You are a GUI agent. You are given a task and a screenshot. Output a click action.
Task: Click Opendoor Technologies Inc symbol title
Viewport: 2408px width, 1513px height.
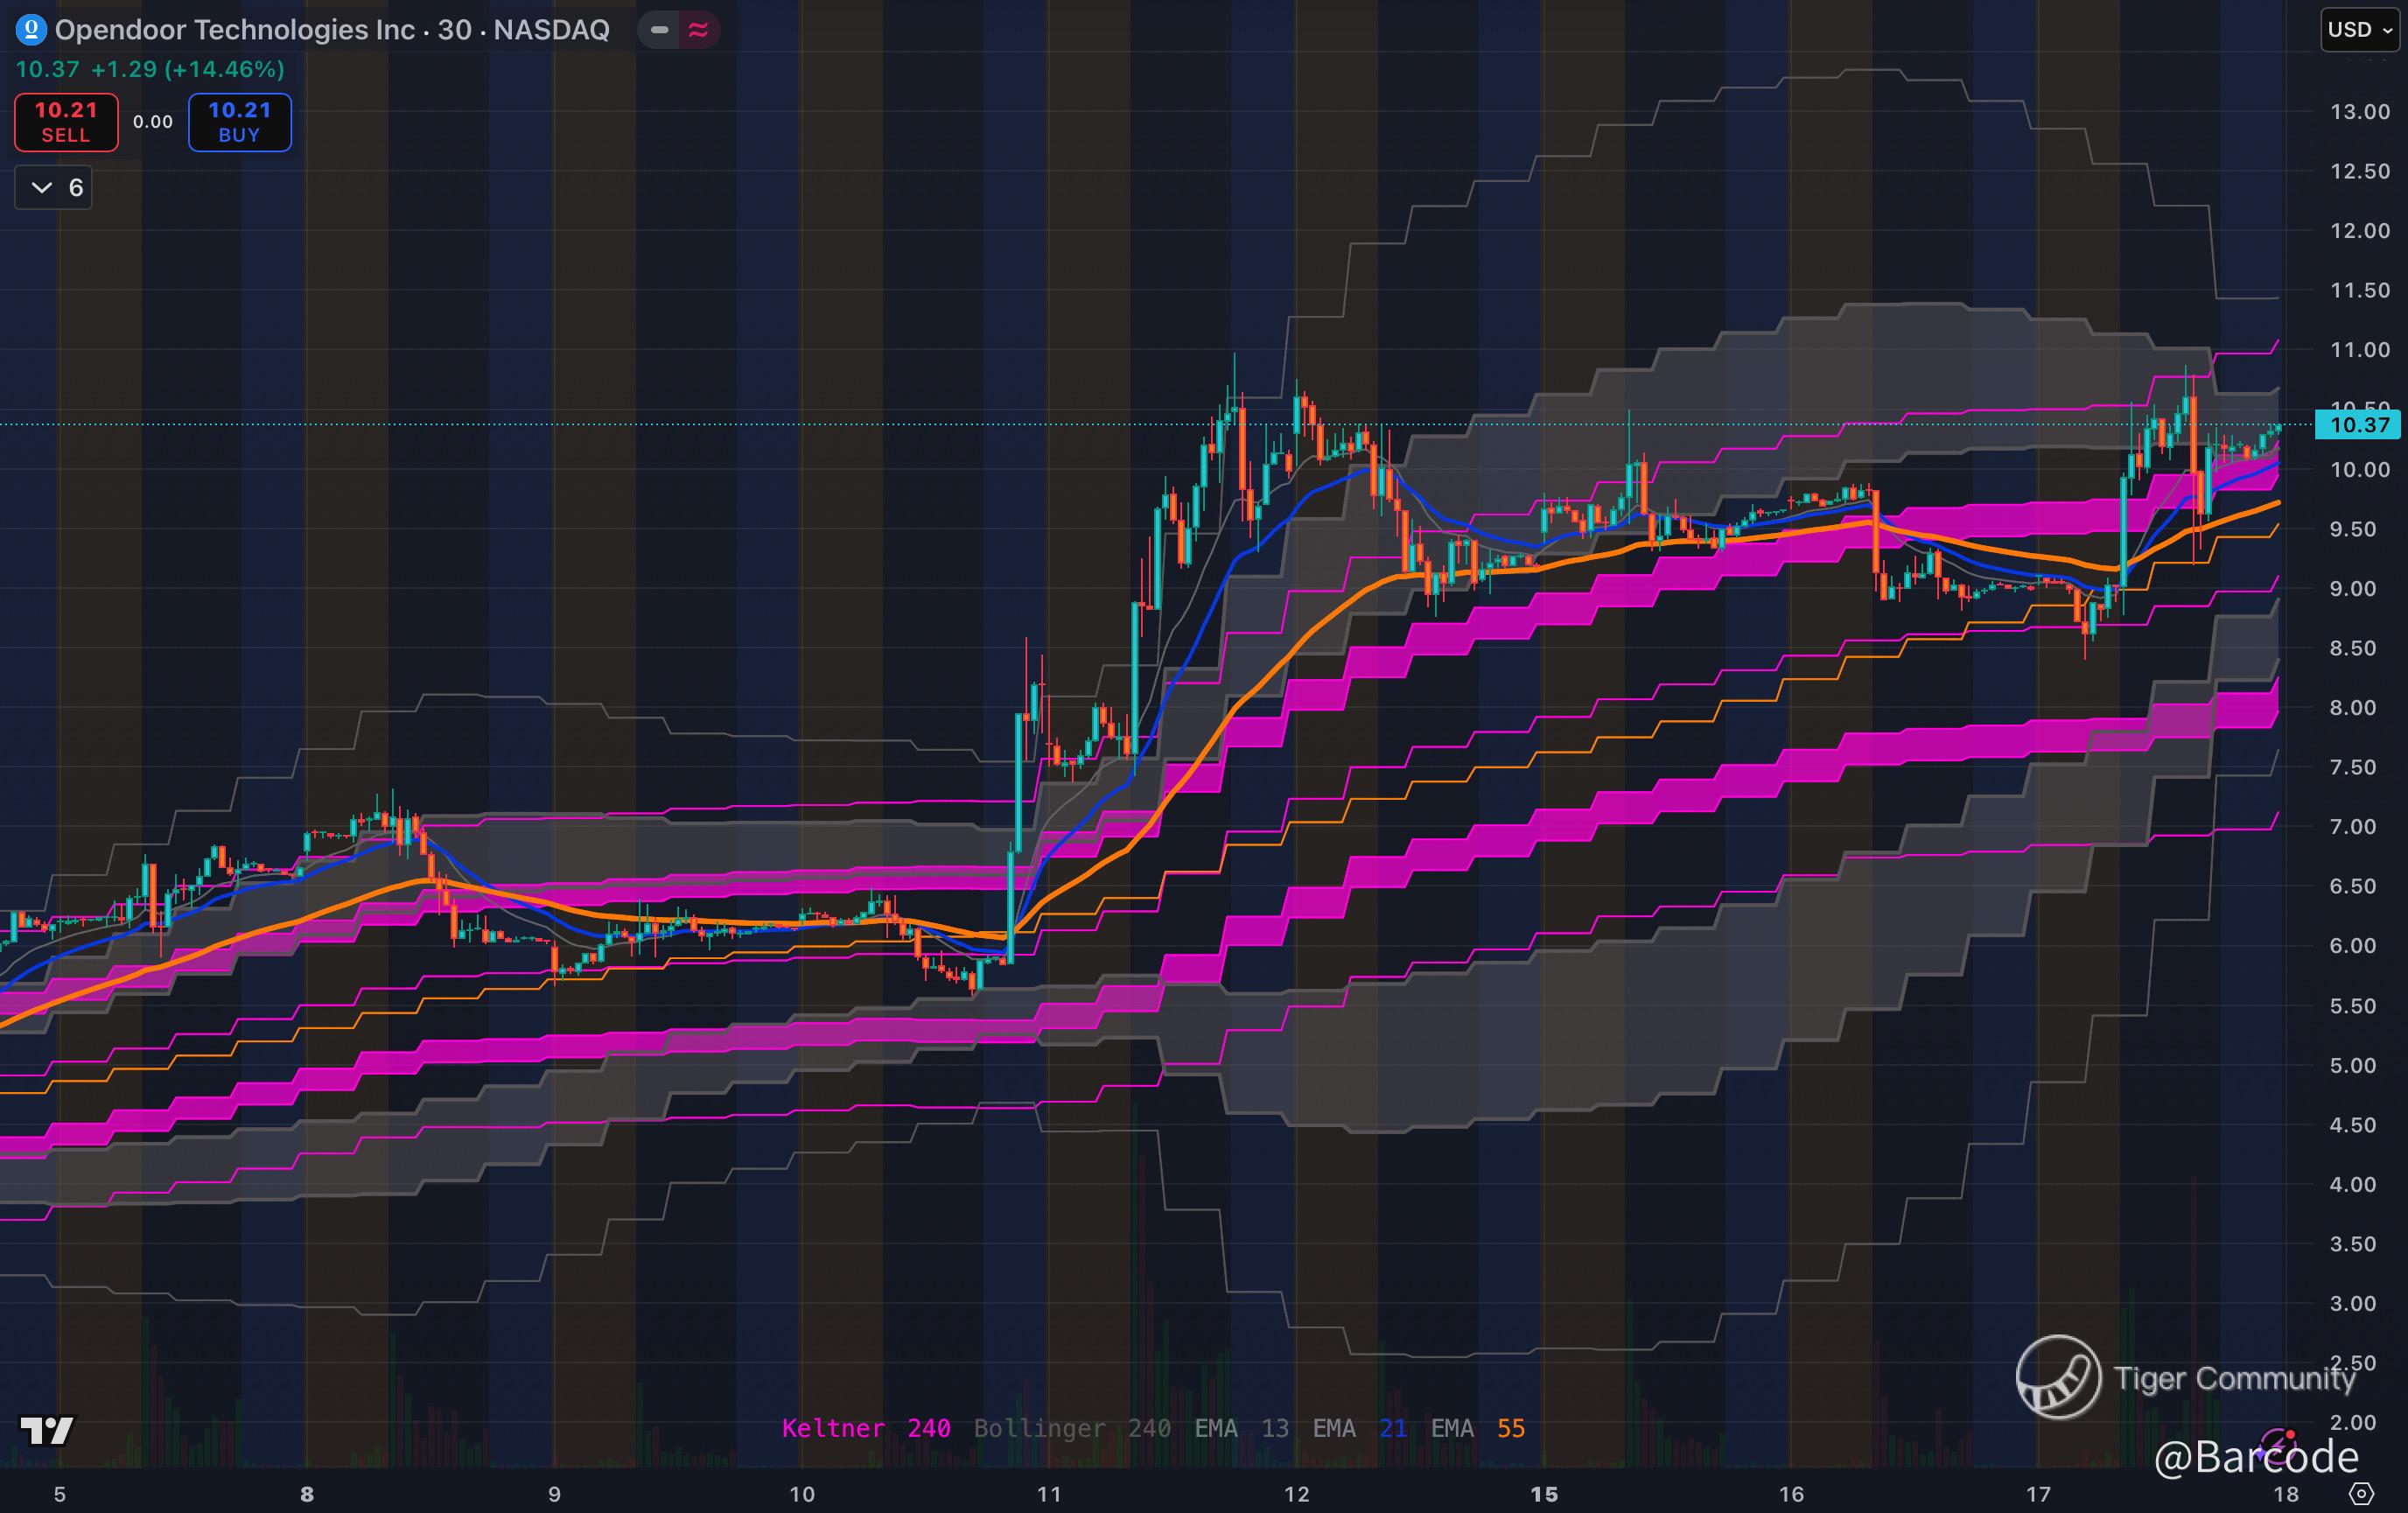[234, 30]
